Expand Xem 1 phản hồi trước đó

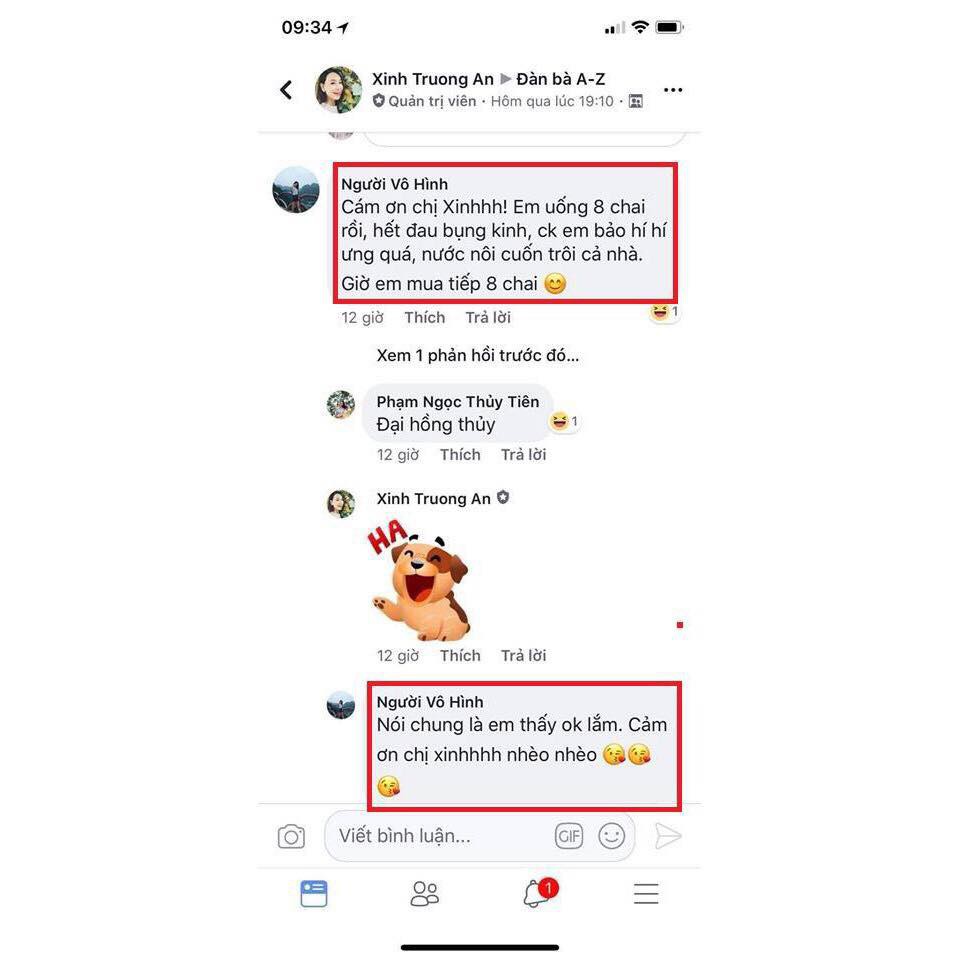[478, 356]
